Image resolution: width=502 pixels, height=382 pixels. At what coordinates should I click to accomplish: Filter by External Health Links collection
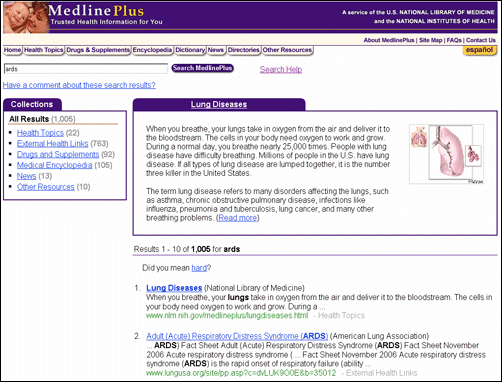(x=53, y=144)
